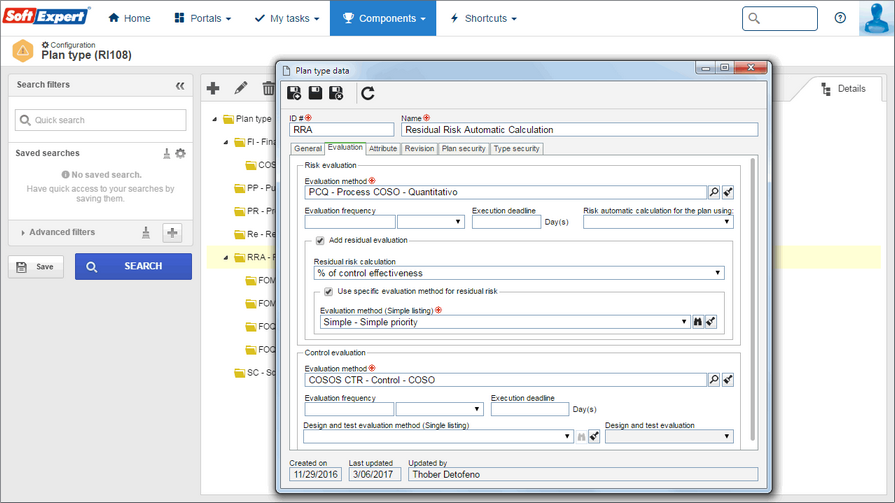This screenshot has width=895, height=503.
Task: Click the saved searches settings gear
Action: coord(180,153)
